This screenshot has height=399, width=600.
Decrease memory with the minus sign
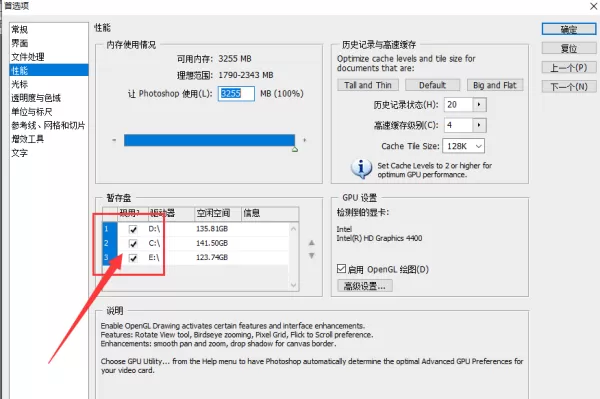[114, 140]
